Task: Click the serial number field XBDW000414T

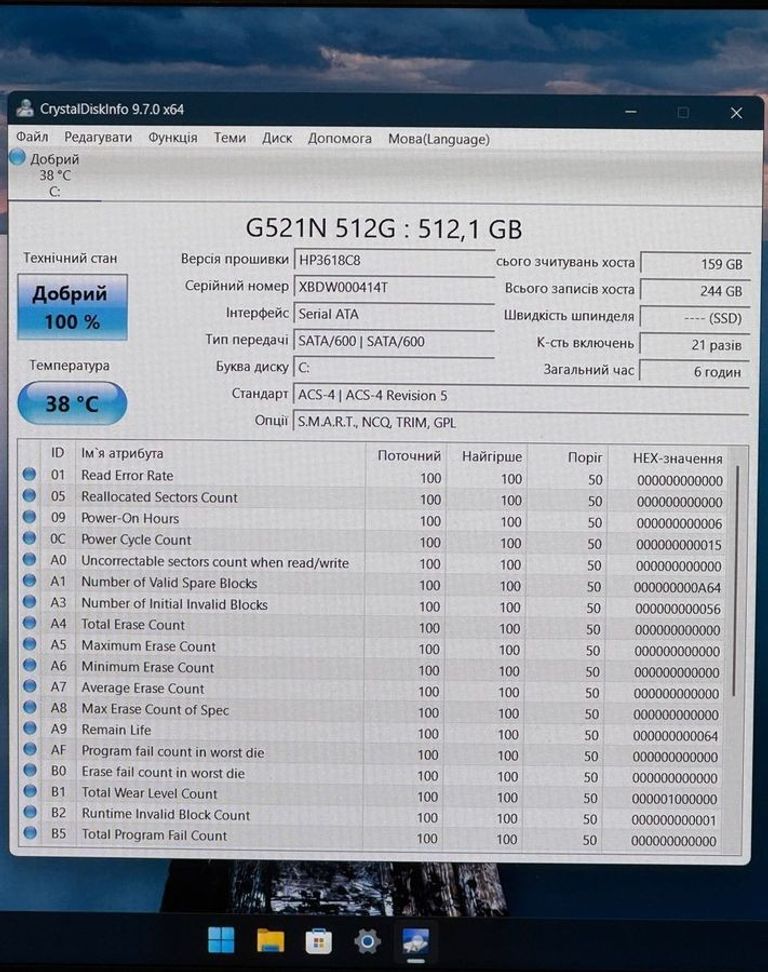Action: [393, 287]
